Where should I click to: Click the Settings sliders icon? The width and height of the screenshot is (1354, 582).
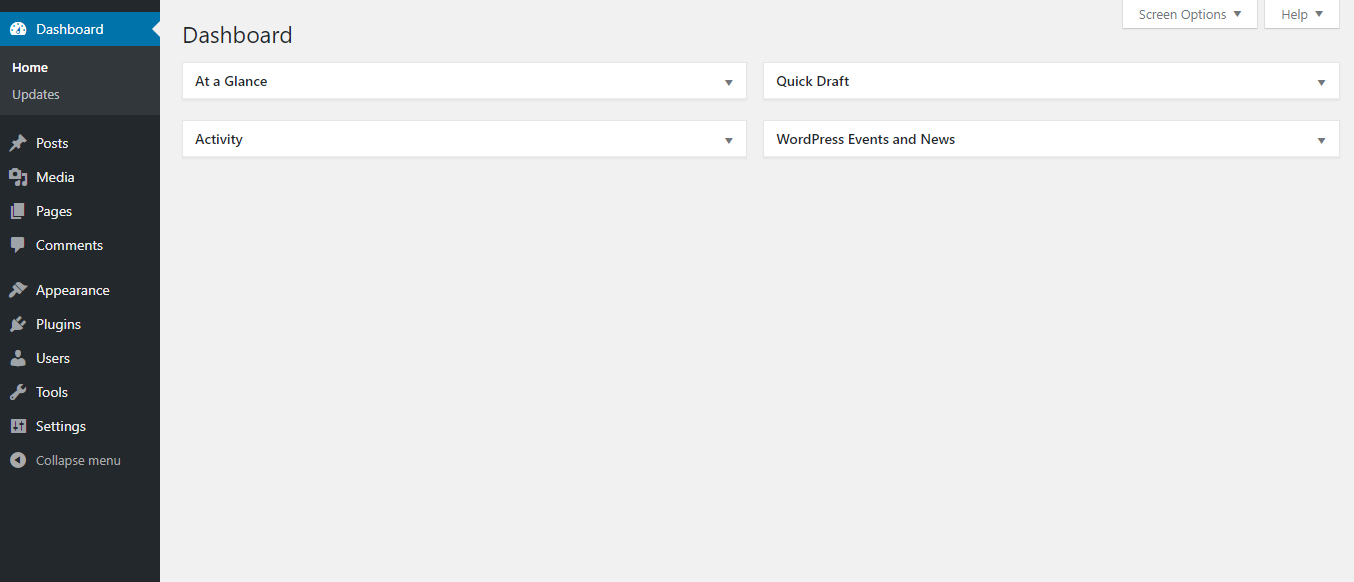tap(18, 426)
